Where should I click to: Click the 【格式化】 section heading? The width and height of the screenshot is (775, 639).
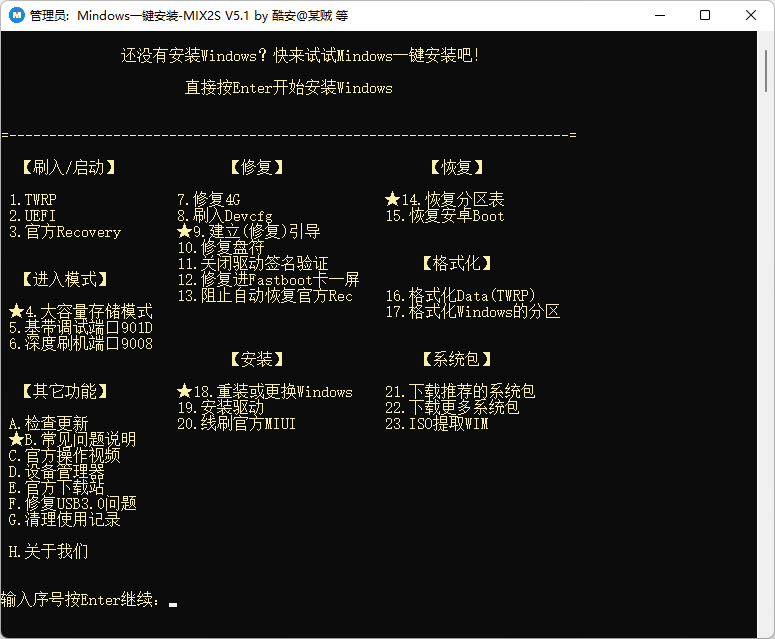[457, 263]
